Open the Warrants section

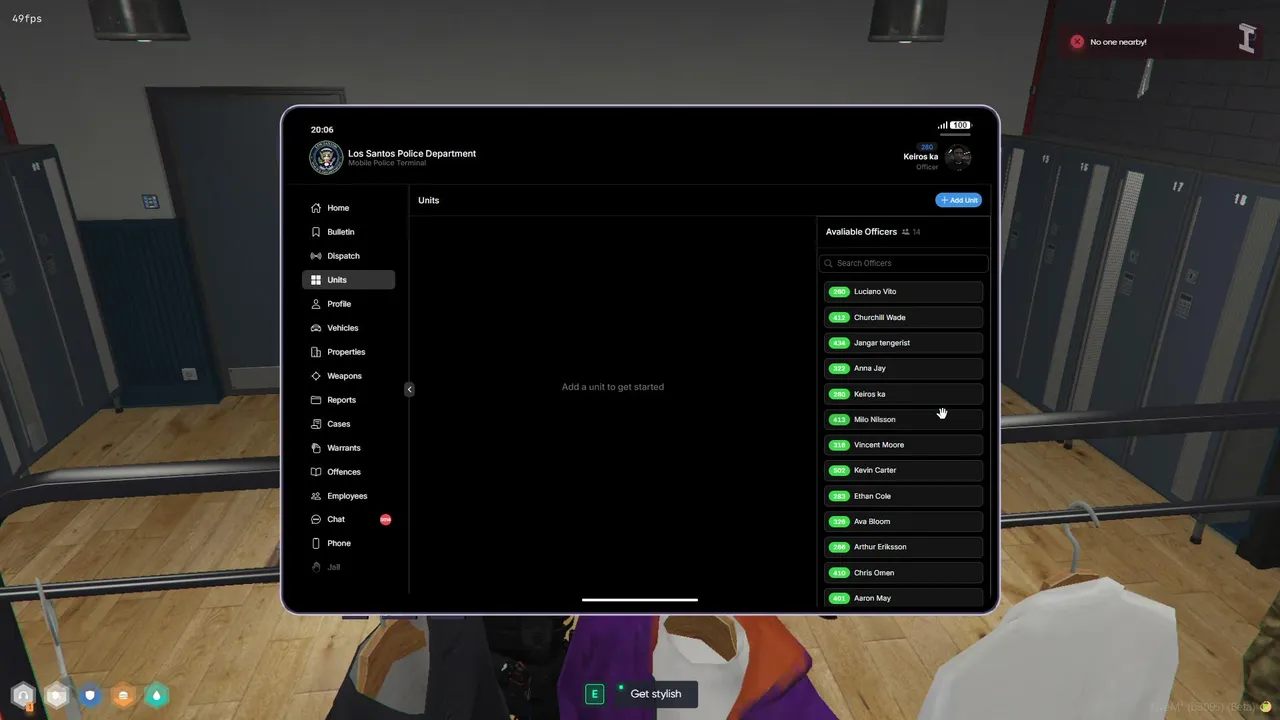[348, 448]
